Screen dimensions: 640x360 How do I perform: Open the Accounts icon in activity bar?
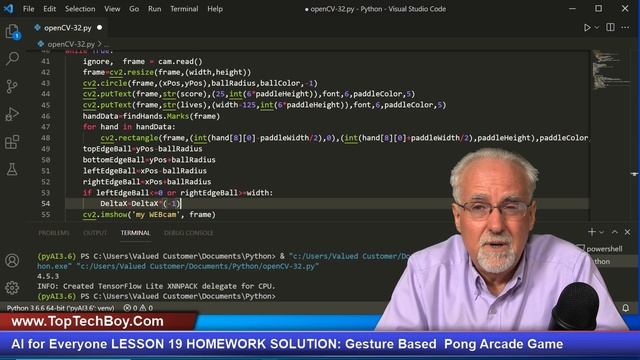pos(12,260)
